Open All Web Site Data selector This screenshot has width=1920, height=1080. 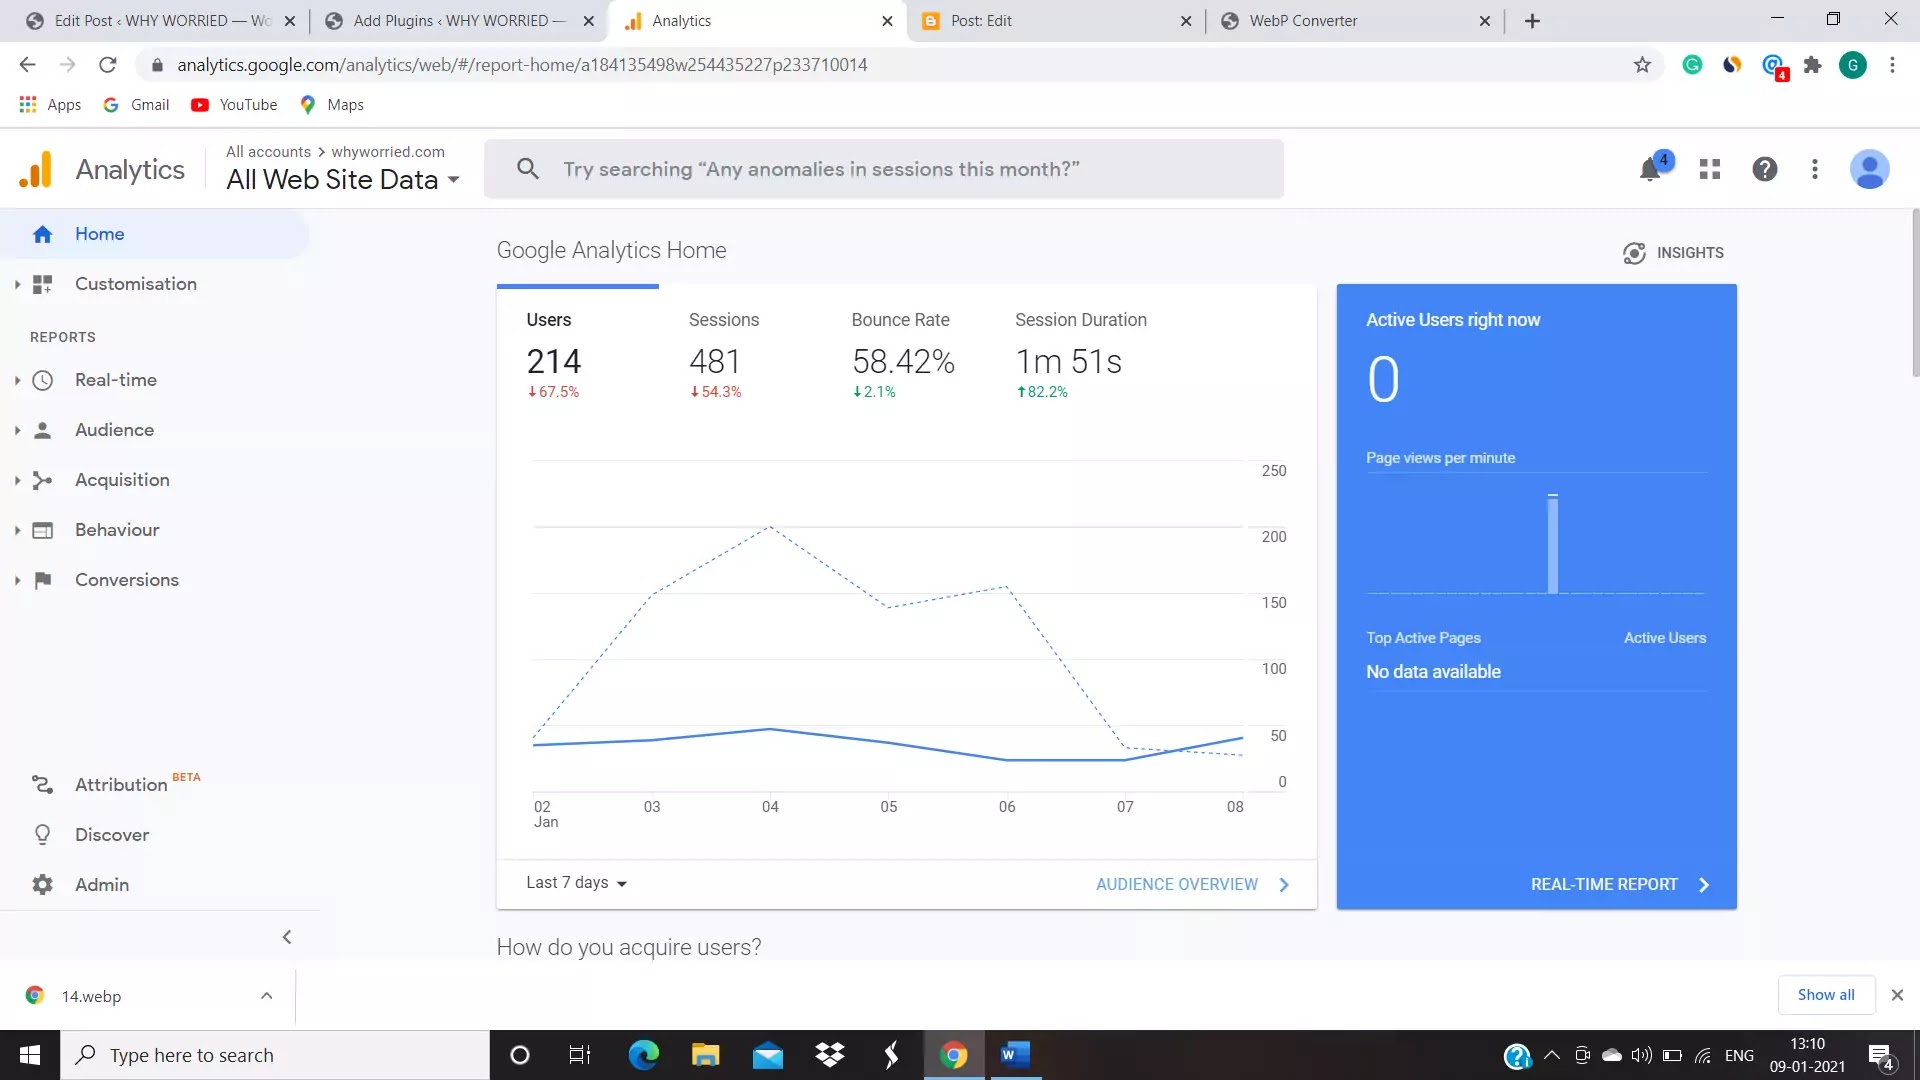tap(343, 180)
